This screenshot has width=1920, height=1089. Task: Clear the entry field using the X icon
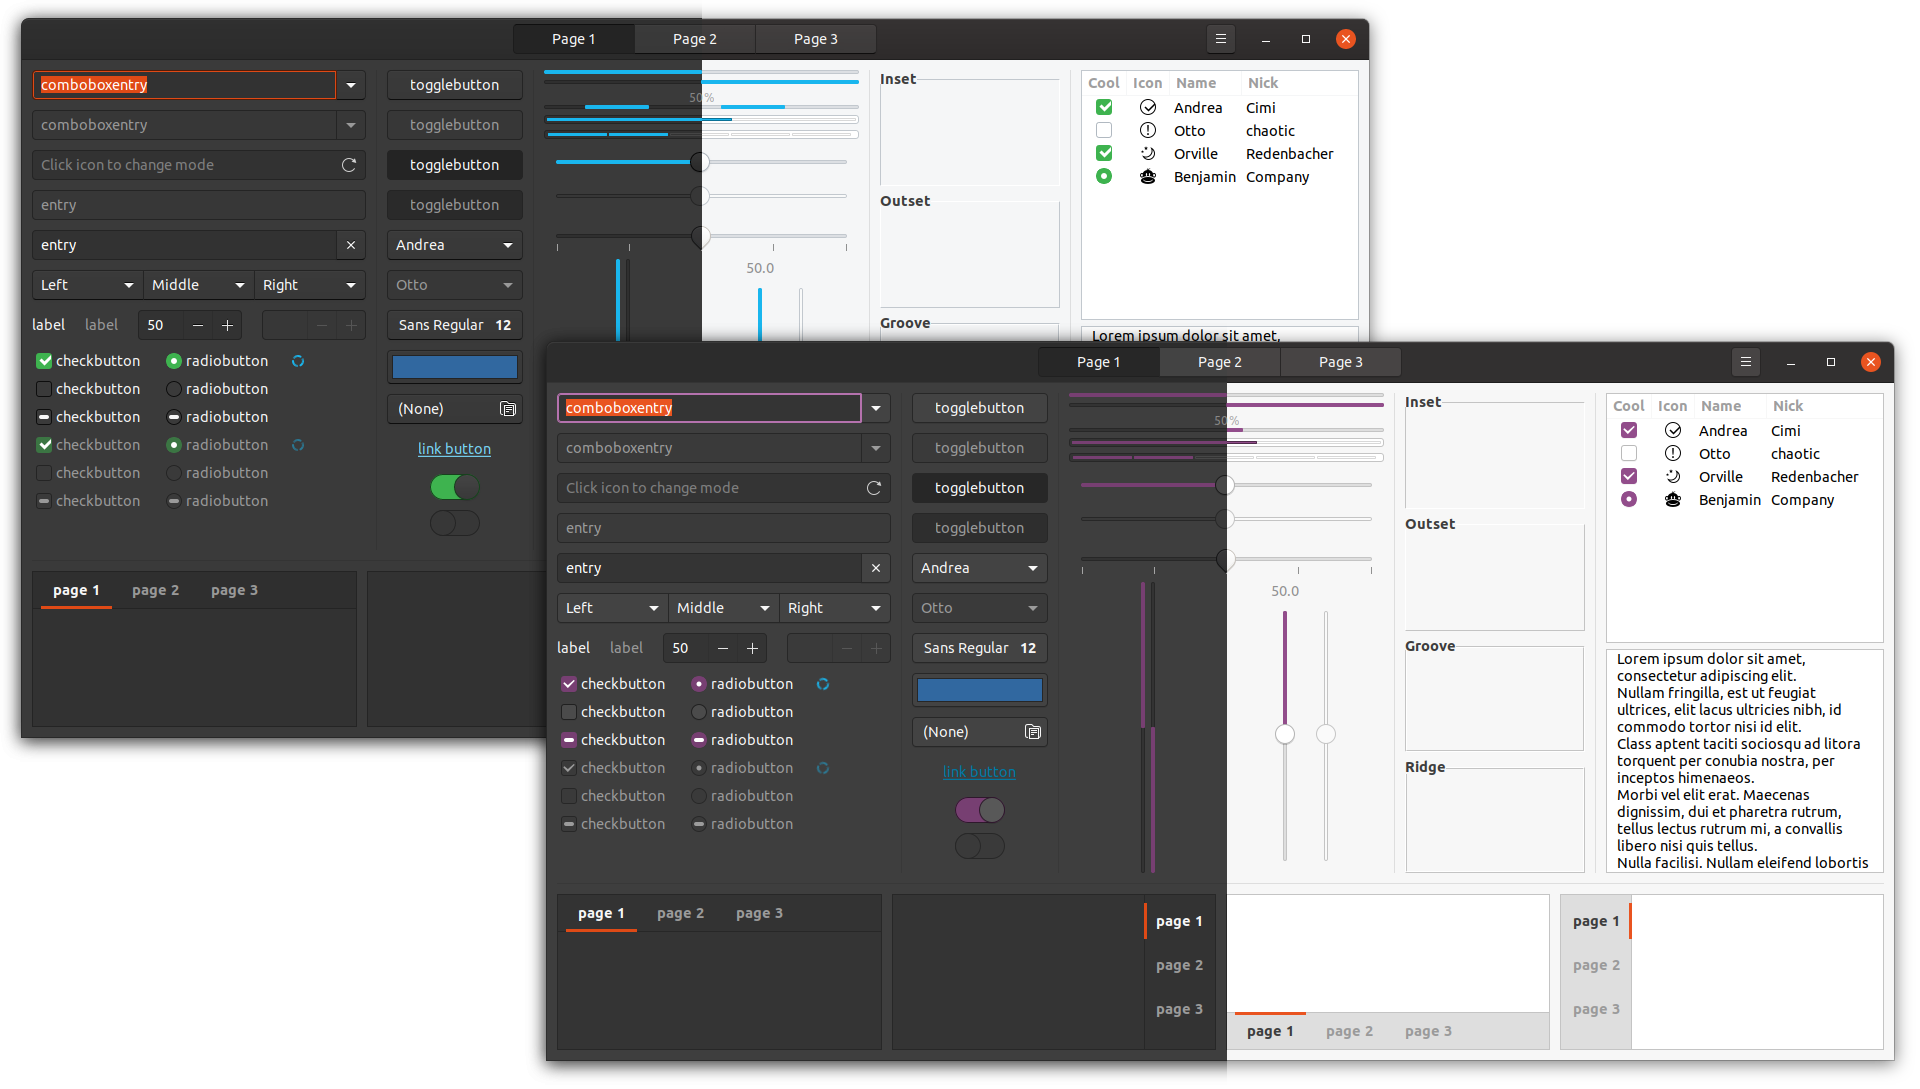(x=876, y=568)
